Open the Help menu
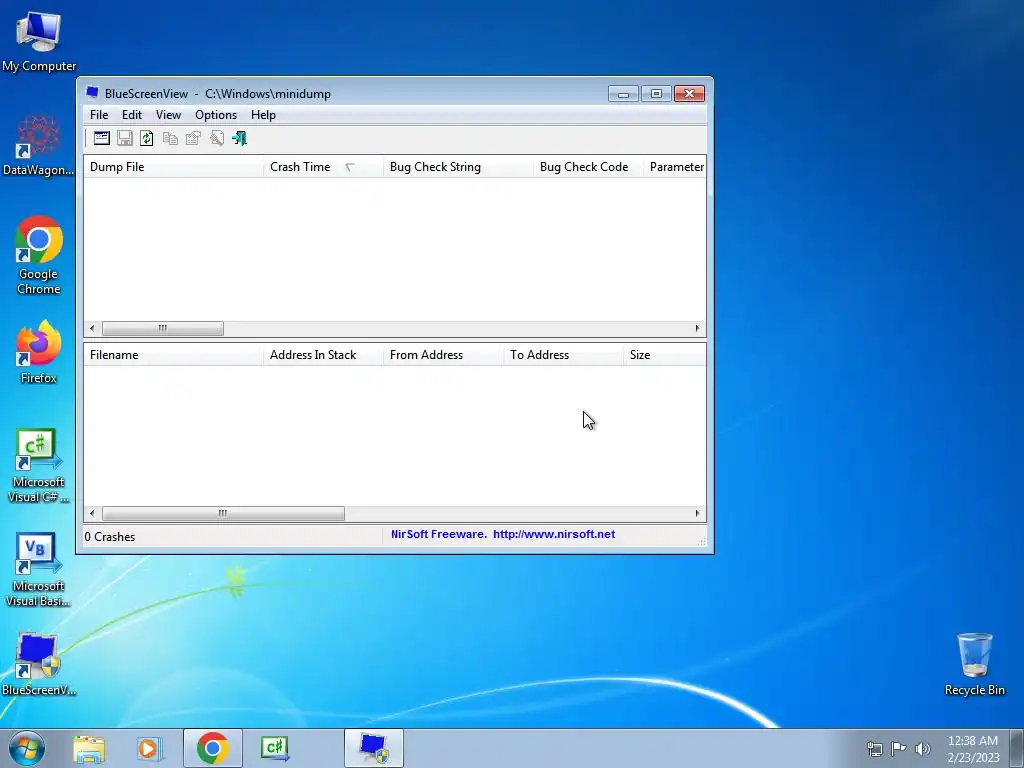Image resolution: width=1024 pixels, height=768 pixels. pos(263,115)
